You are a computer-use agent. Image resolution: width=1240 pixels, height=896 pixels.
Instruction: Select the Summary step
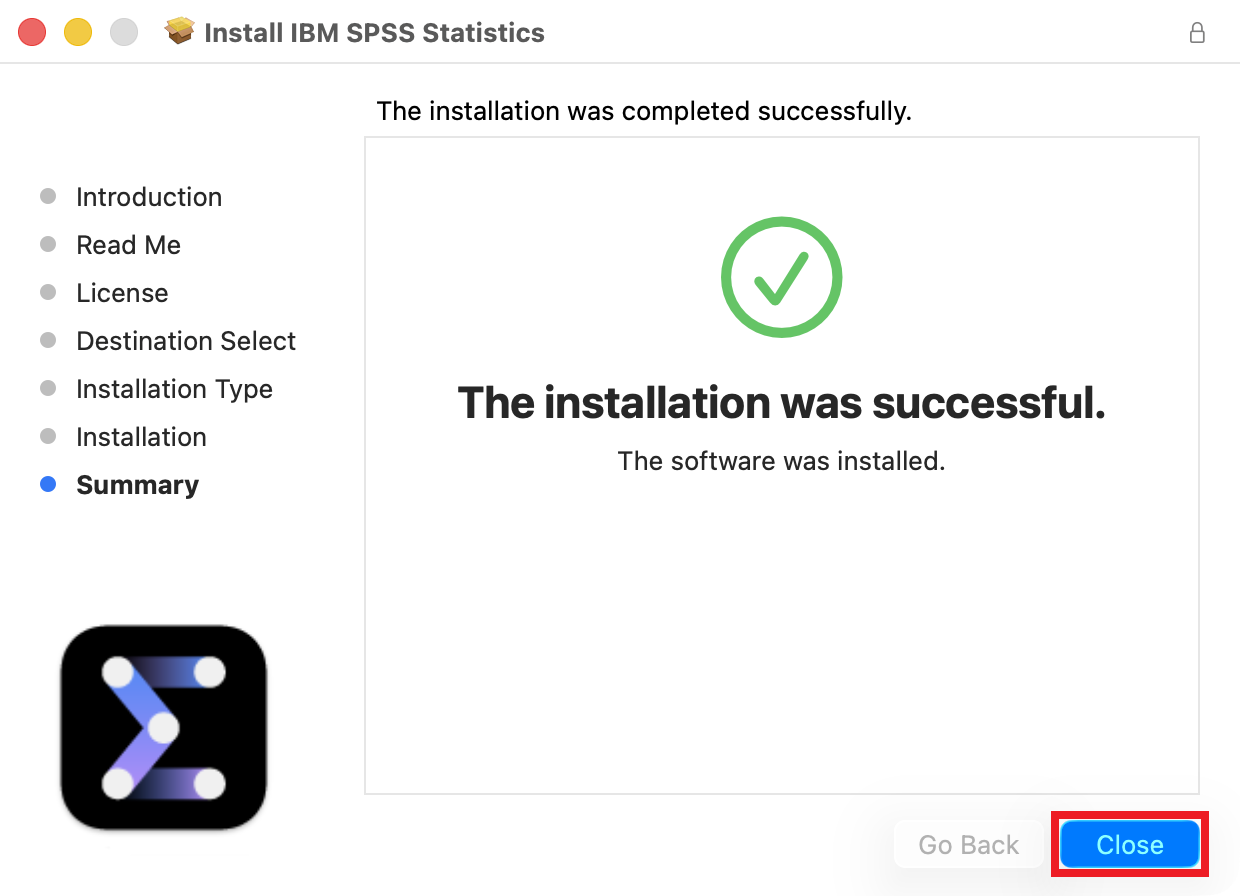pos(137,485)
